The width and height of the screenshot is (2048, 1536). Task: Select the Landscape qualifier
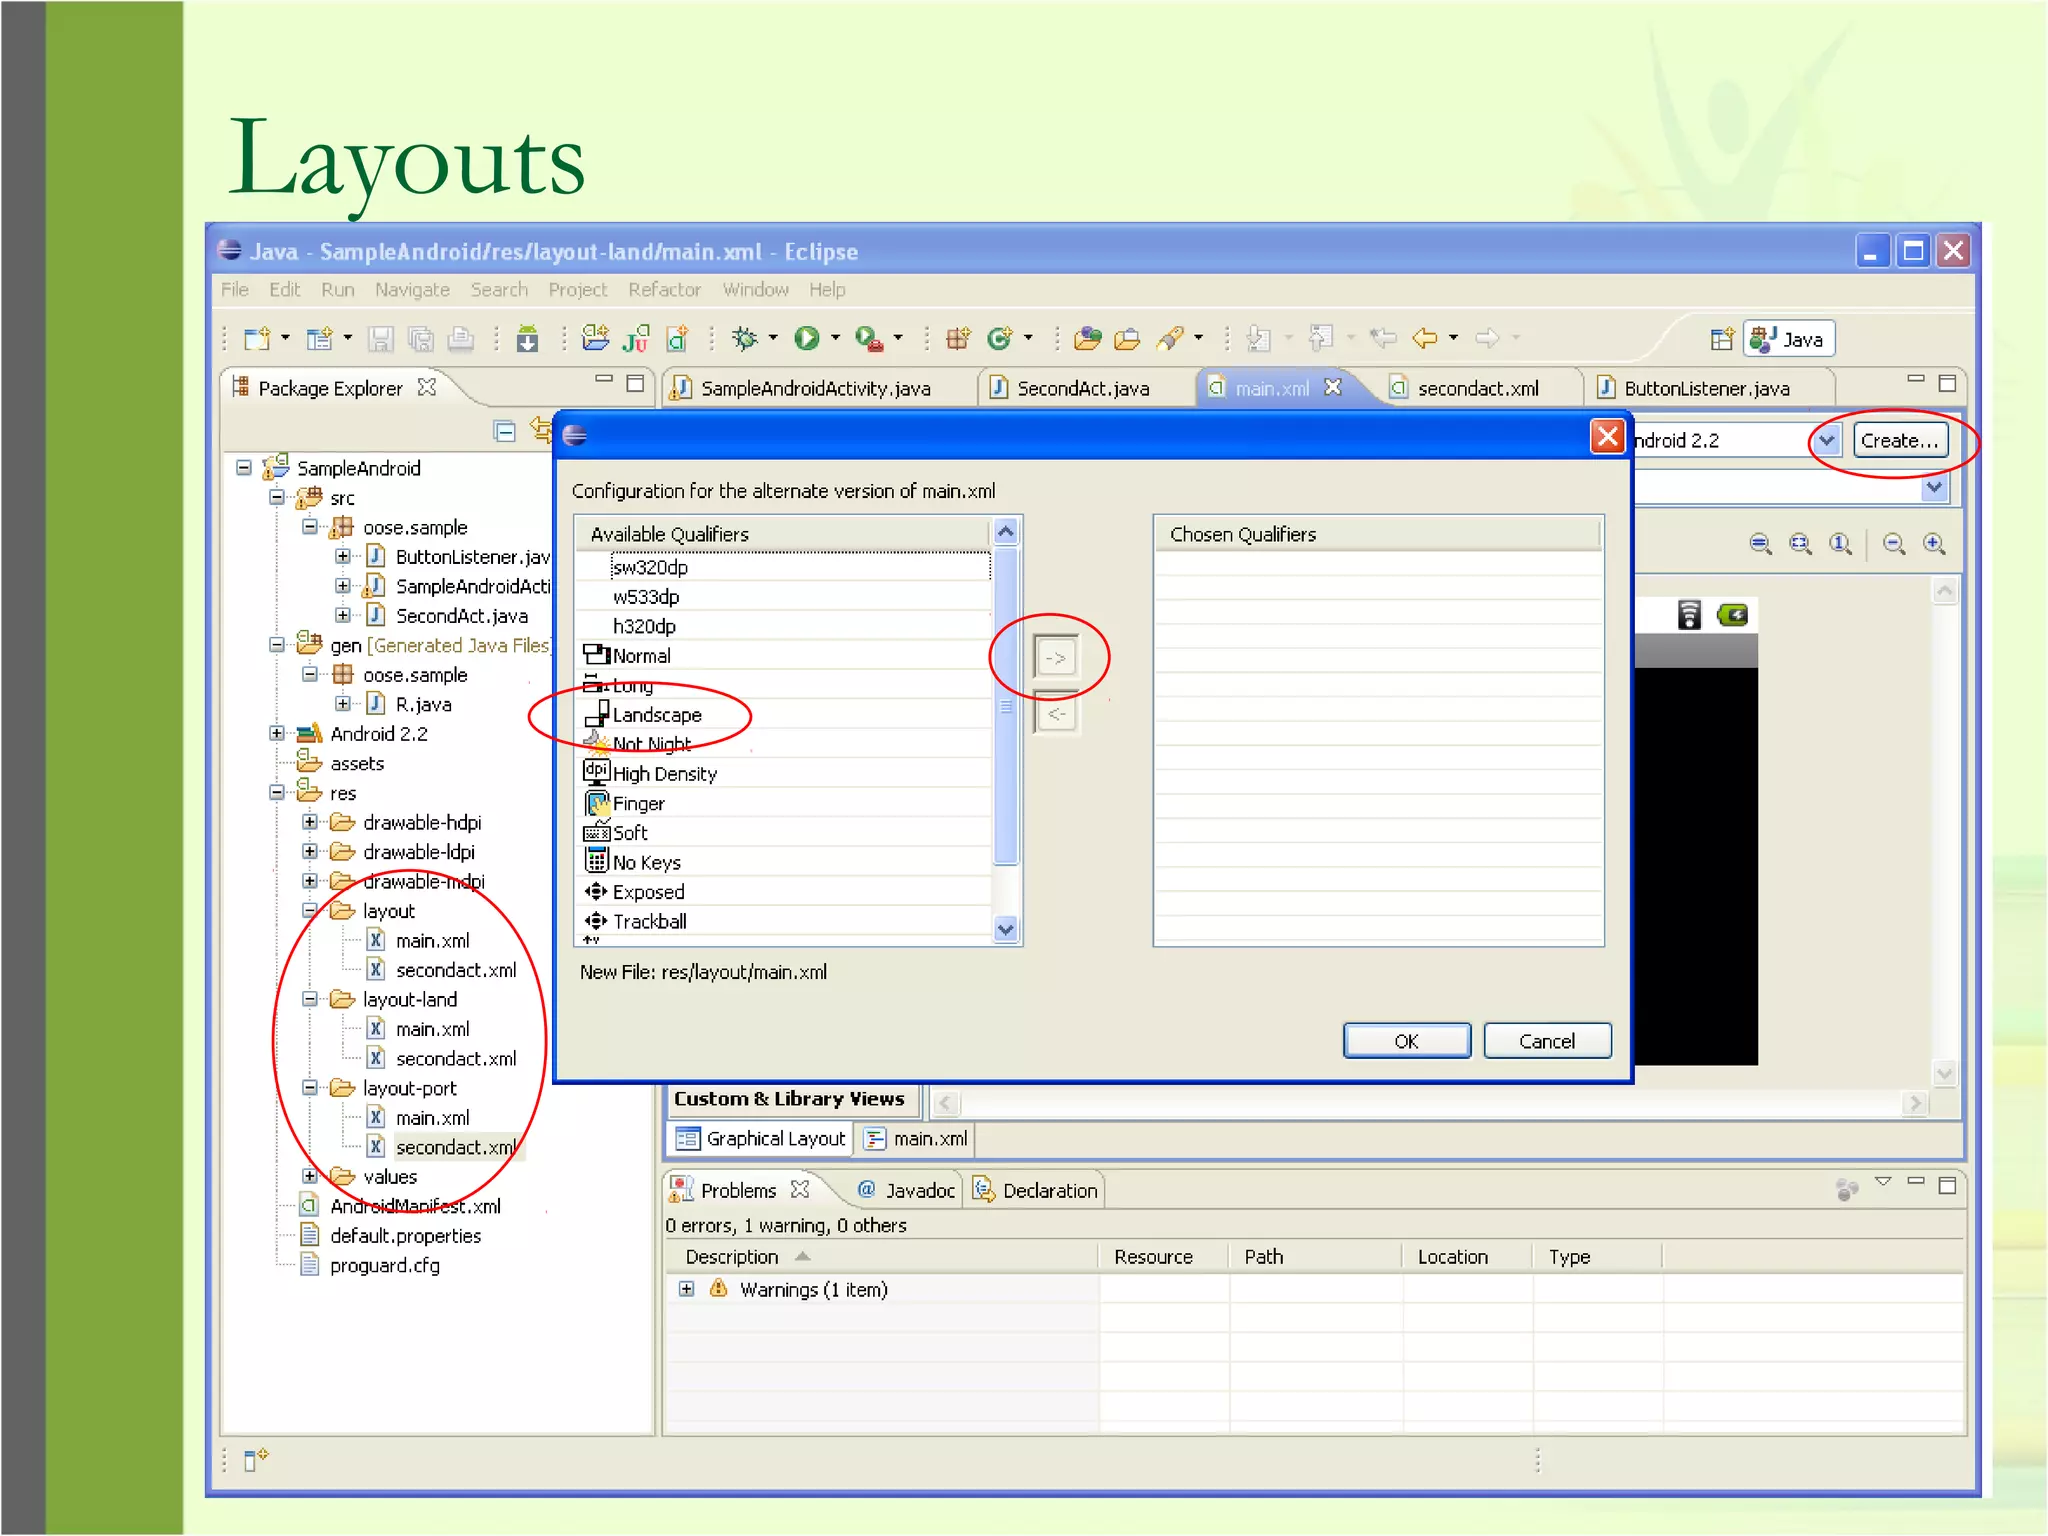click(x=657, y=715)
